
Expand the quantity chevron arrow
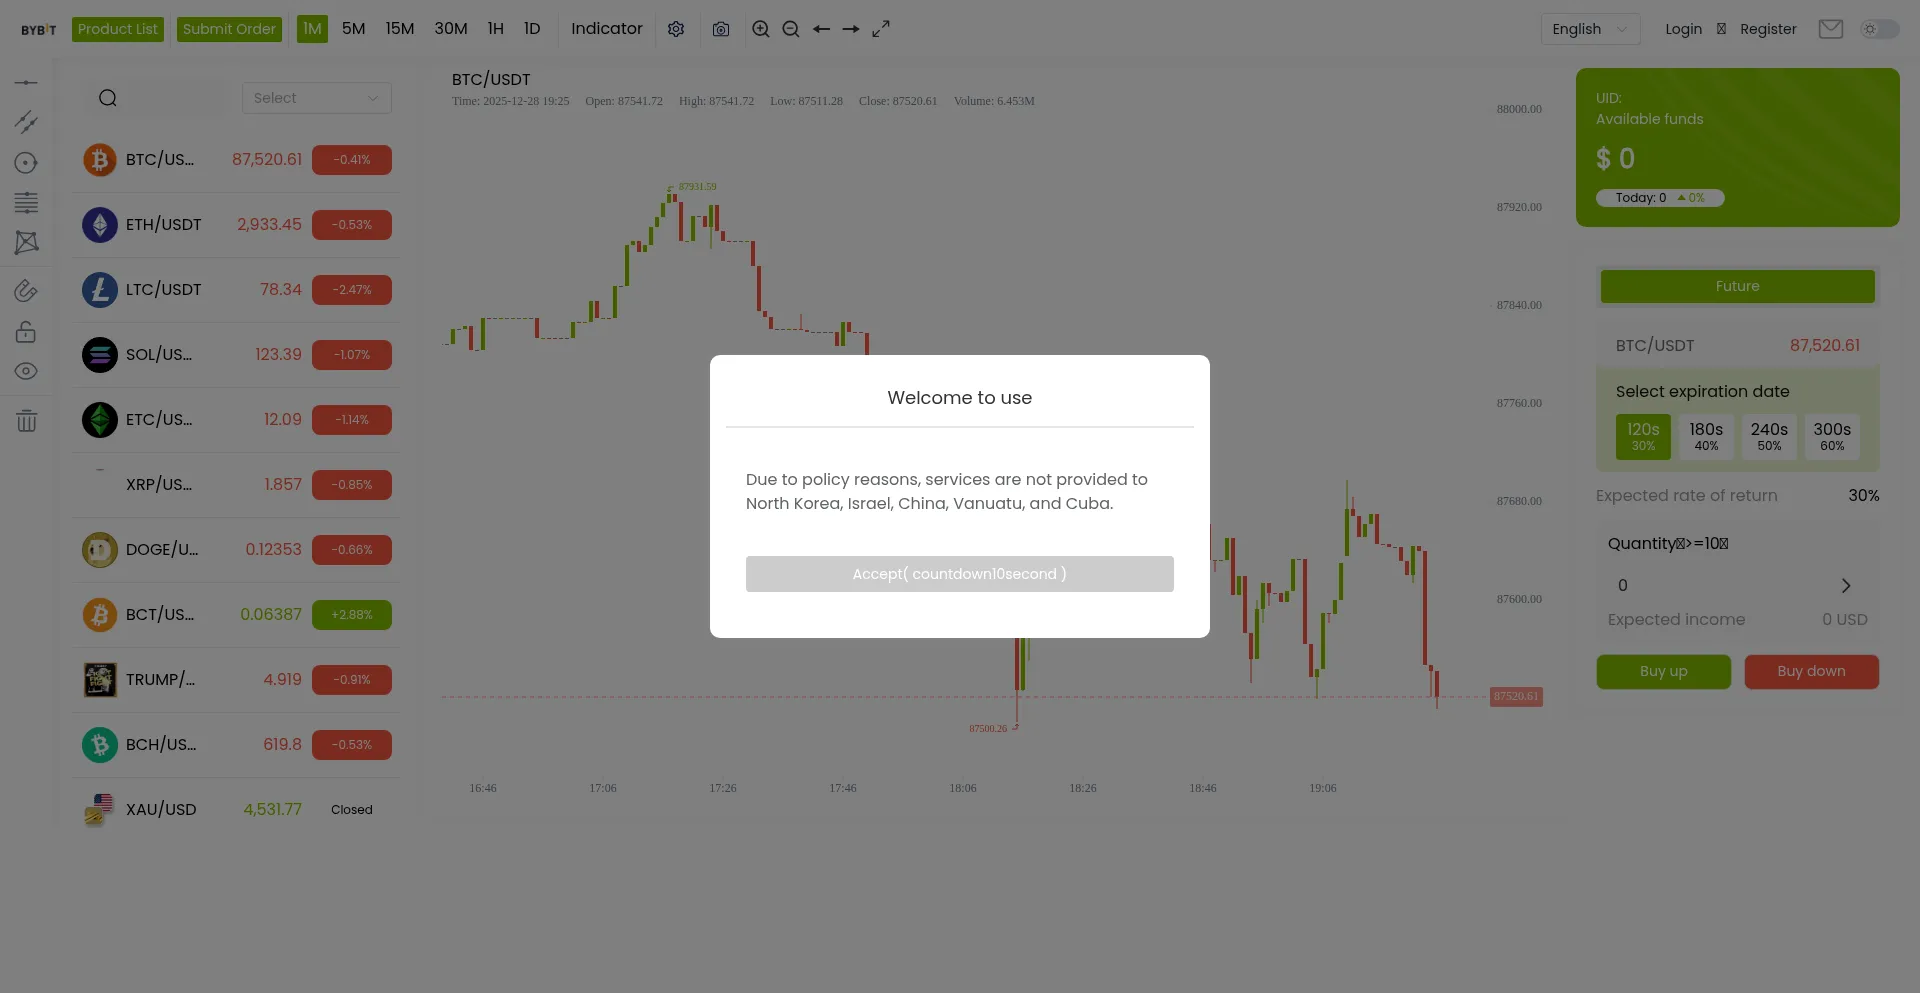[1846, 585]
